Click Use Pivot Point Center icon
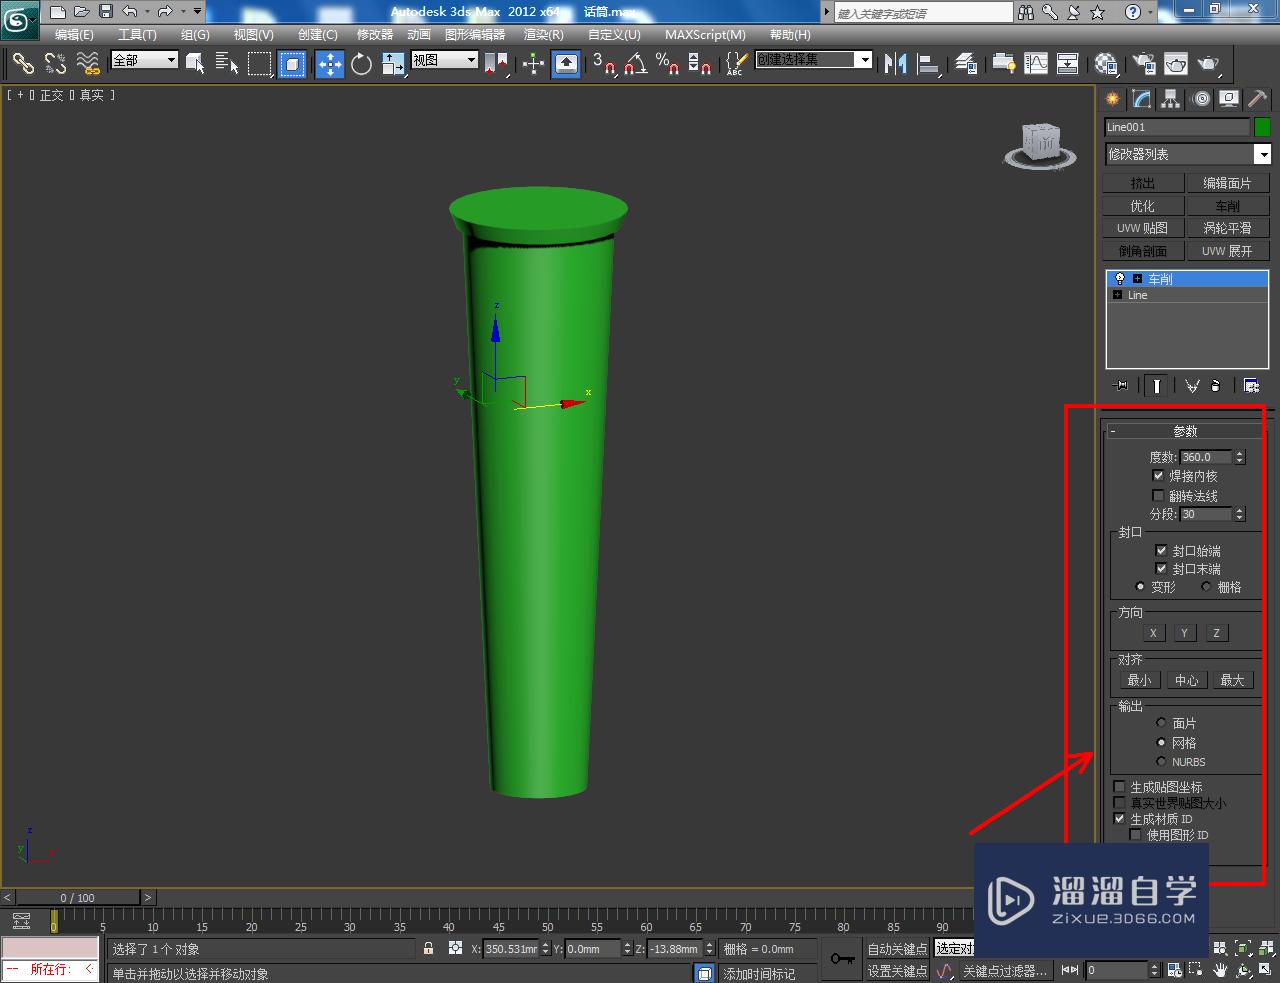This screenshot has height=983, width=1280. [496, 63]
